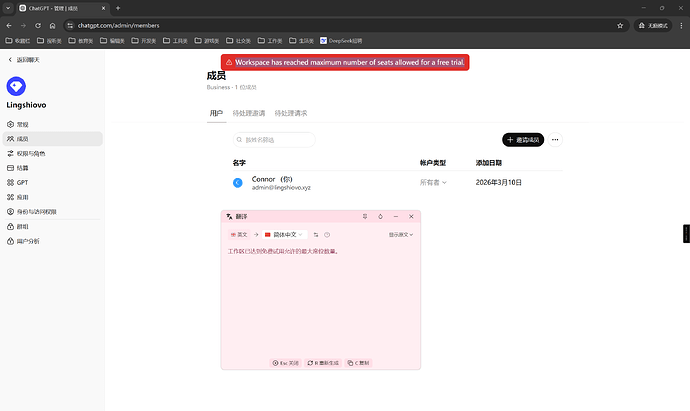Click the Lingshiovo workspace logo
690x411 pixels.
coord(16,86)
